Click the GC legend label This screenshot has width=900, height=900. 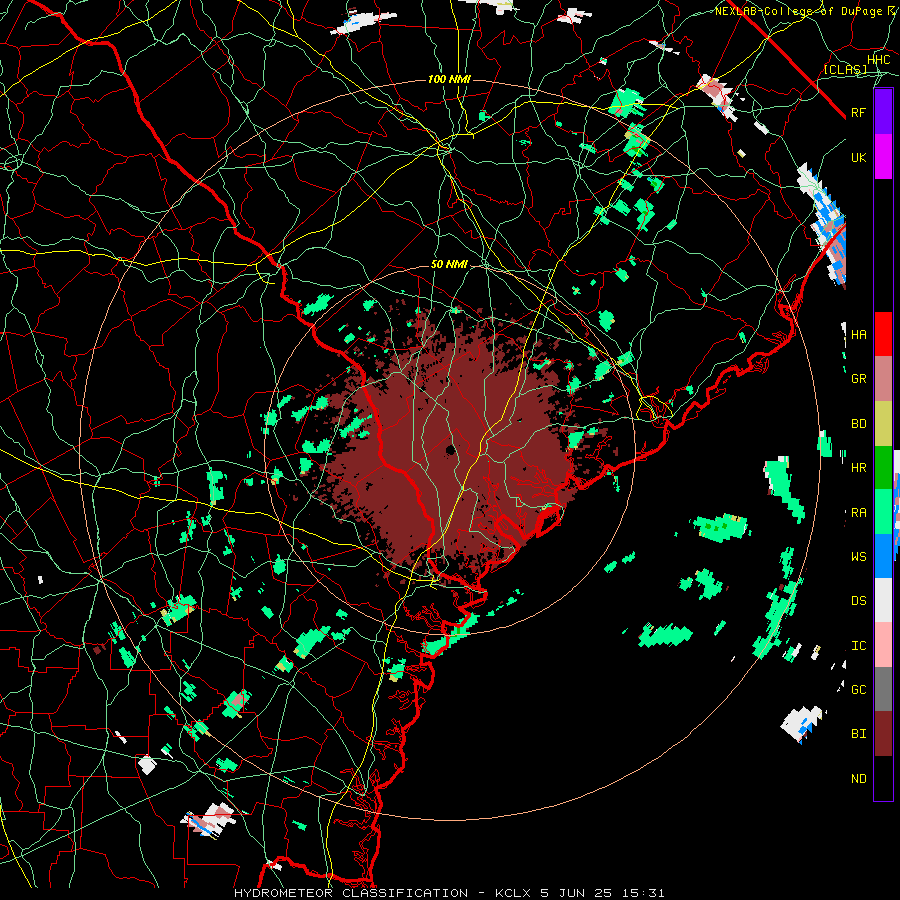pyautogui.click(x=859, y=690)
